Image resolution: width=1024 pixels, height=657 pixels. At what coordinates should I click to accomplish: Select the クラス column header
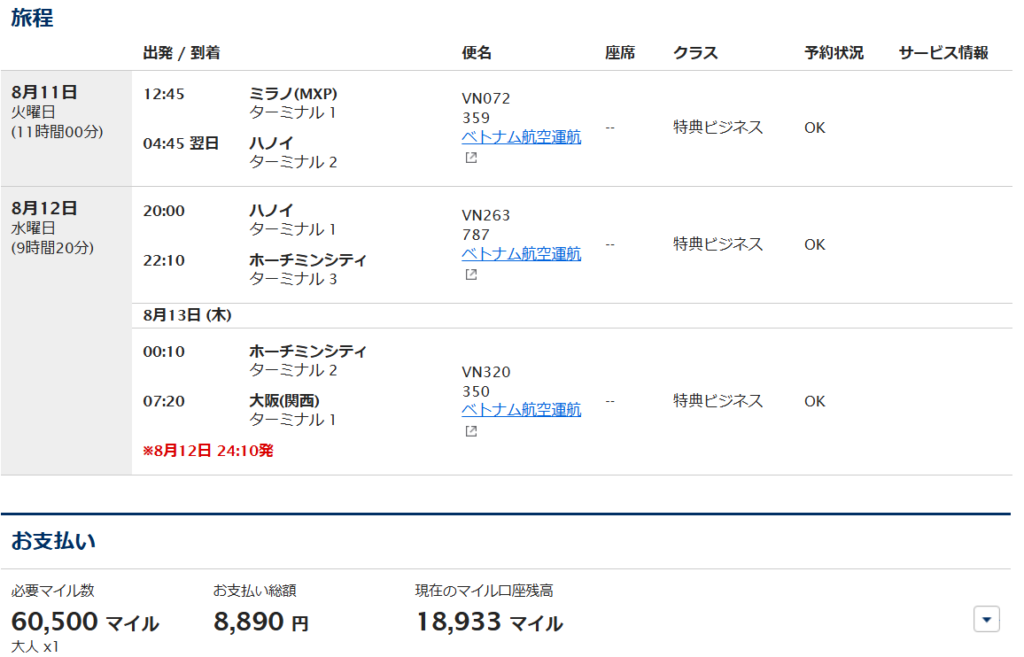coord(695,53)
